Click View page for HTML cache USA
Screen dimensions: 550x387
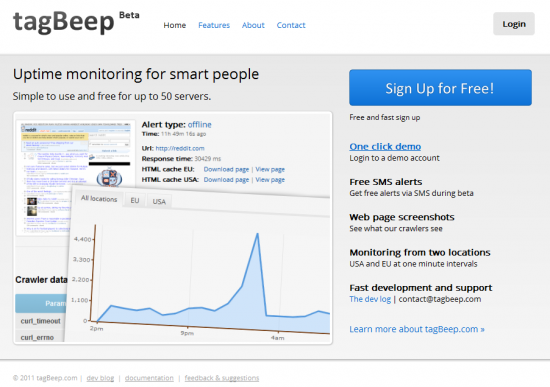point(270,180)
